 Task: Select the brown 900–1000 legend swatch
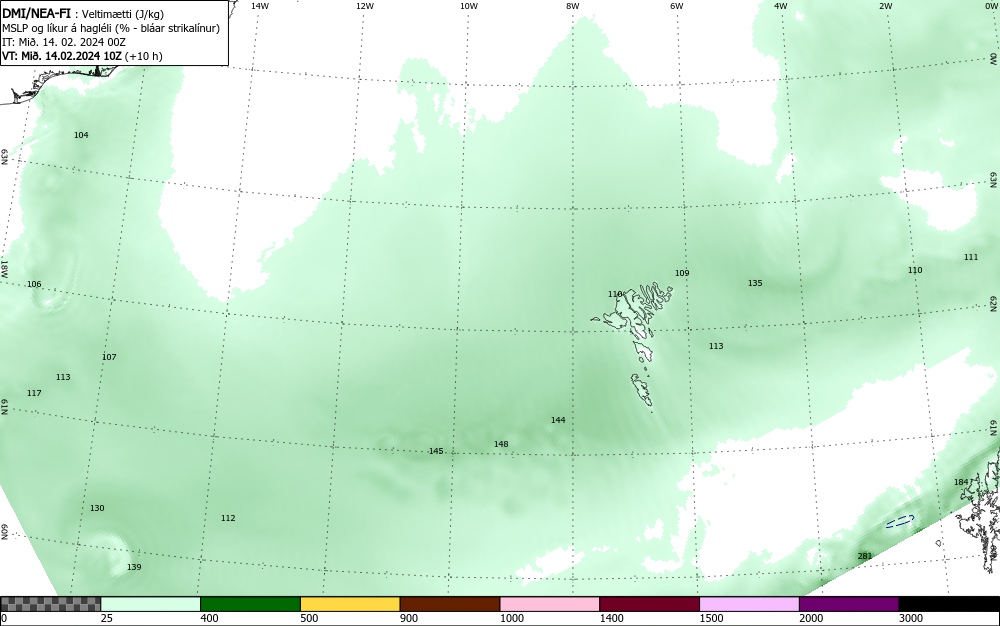(x=450, y=604)
